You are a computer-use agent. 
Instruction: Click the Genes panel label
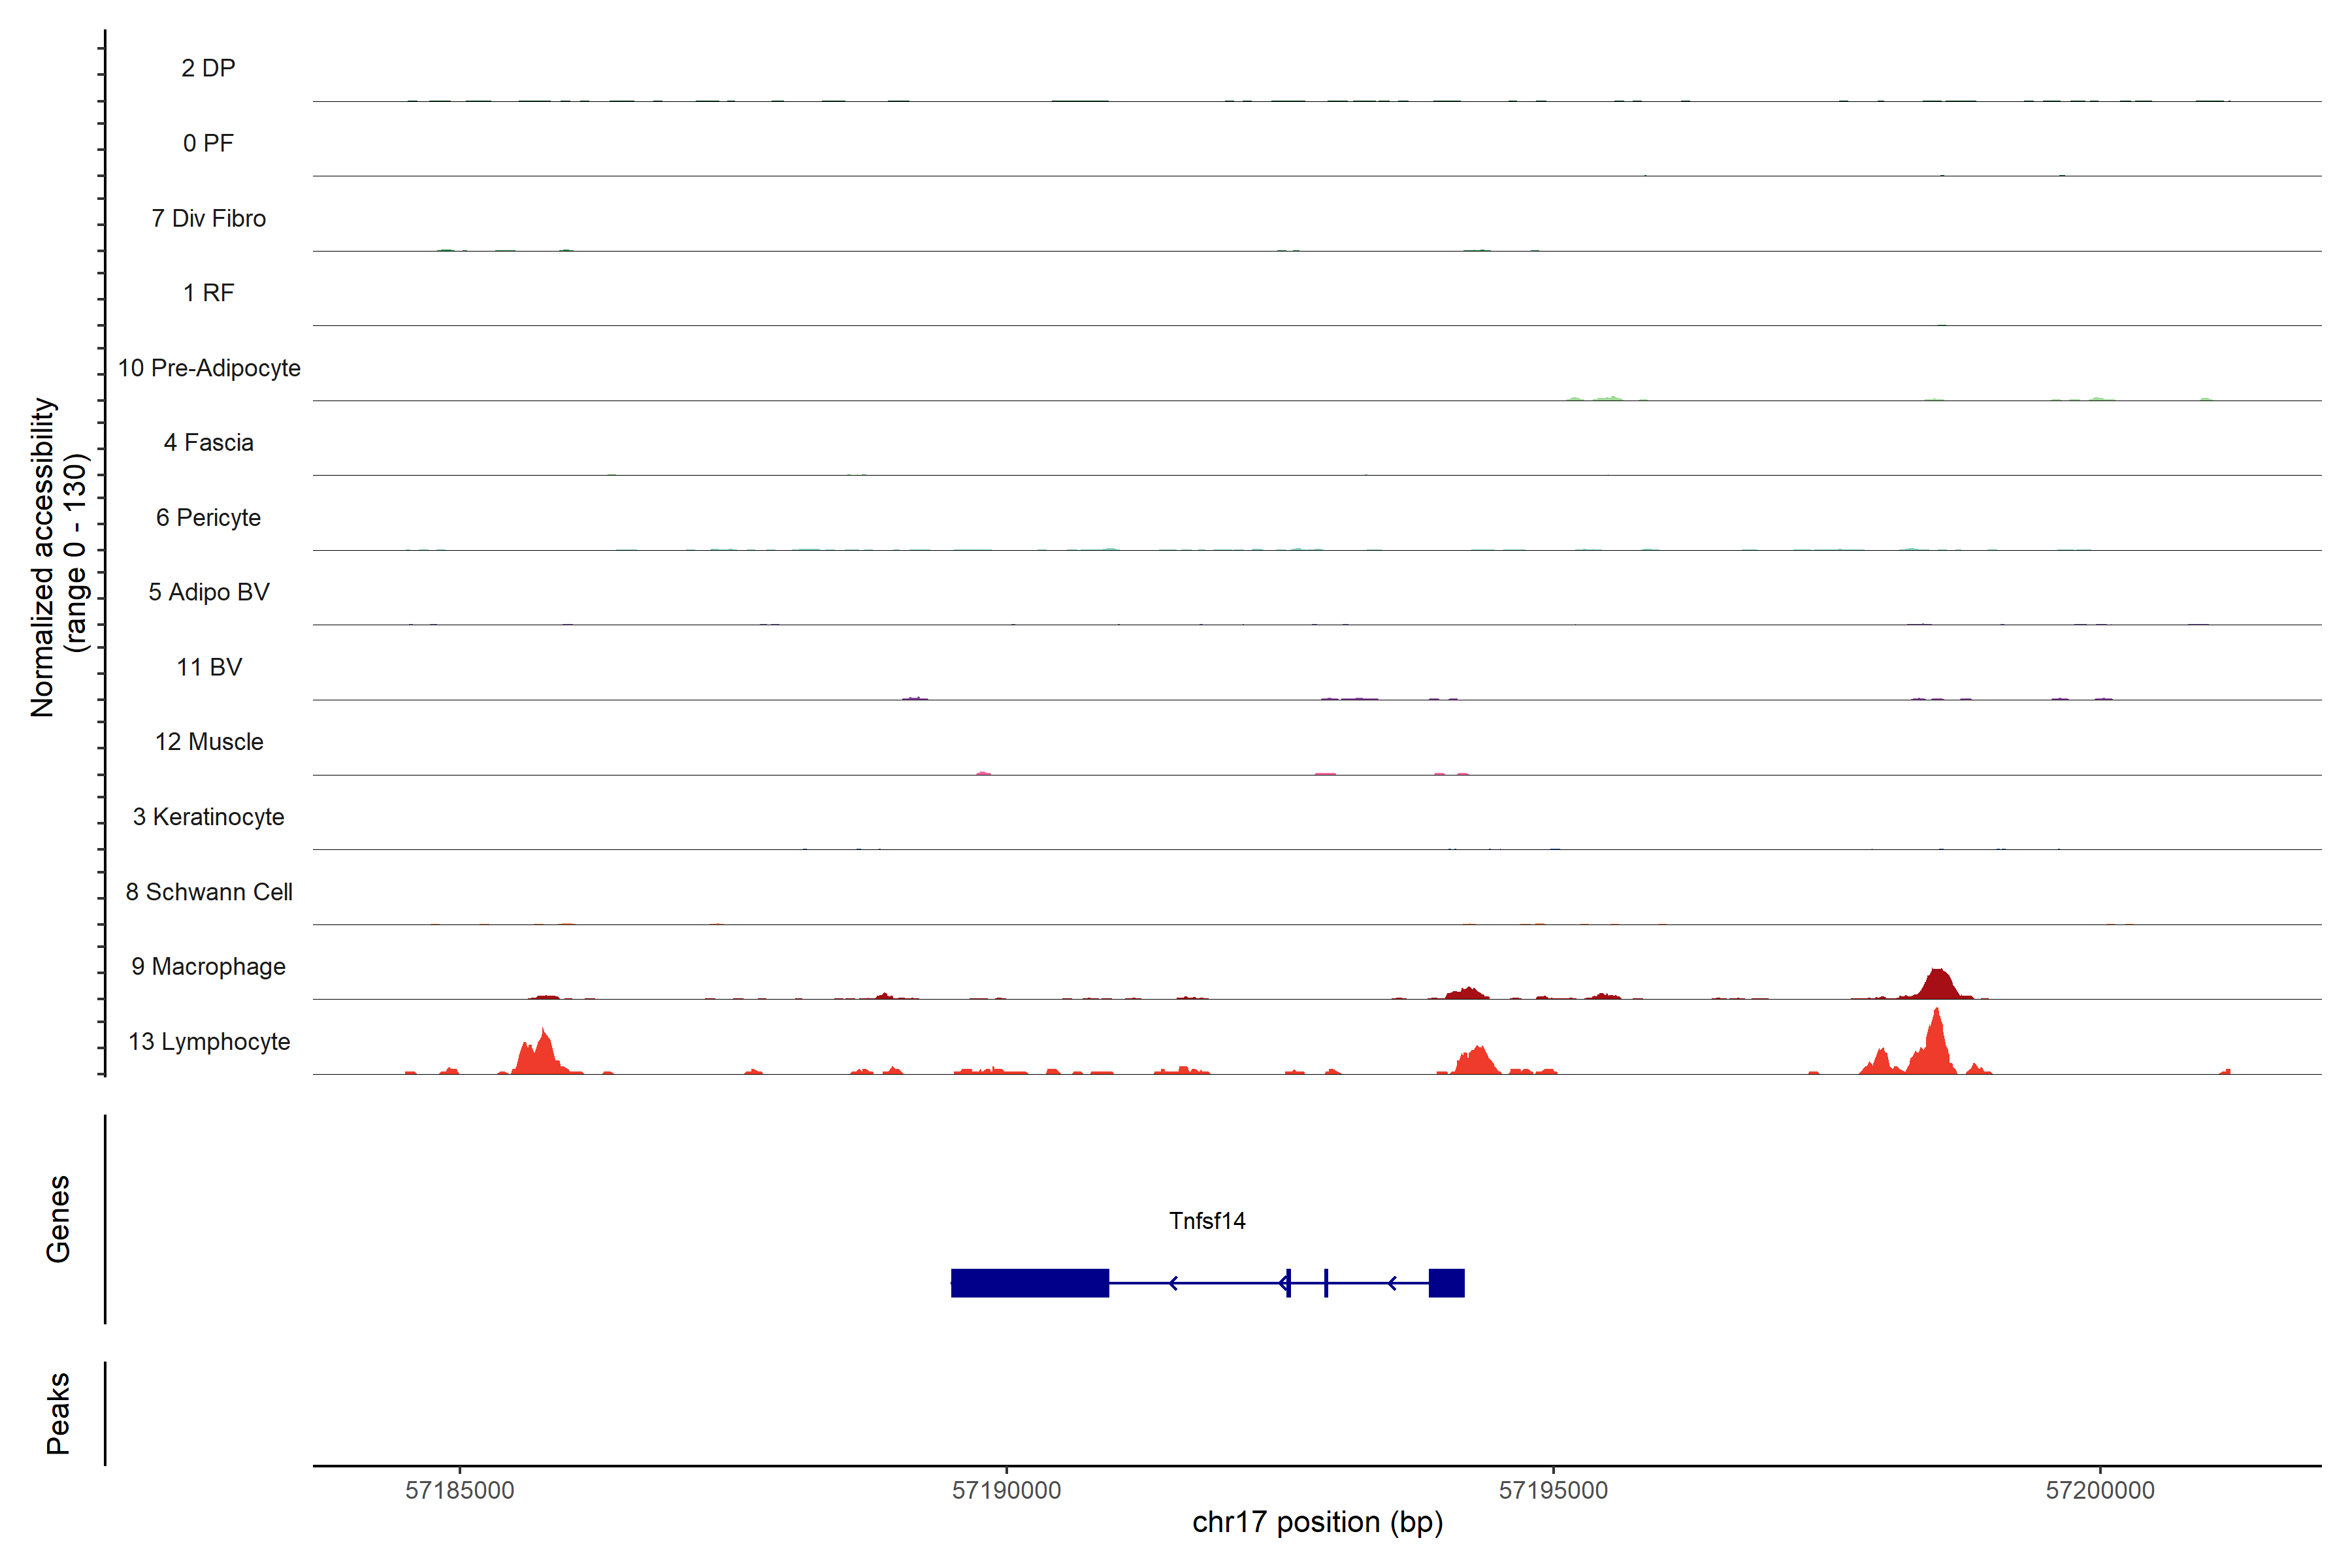tap(58, 1219)
